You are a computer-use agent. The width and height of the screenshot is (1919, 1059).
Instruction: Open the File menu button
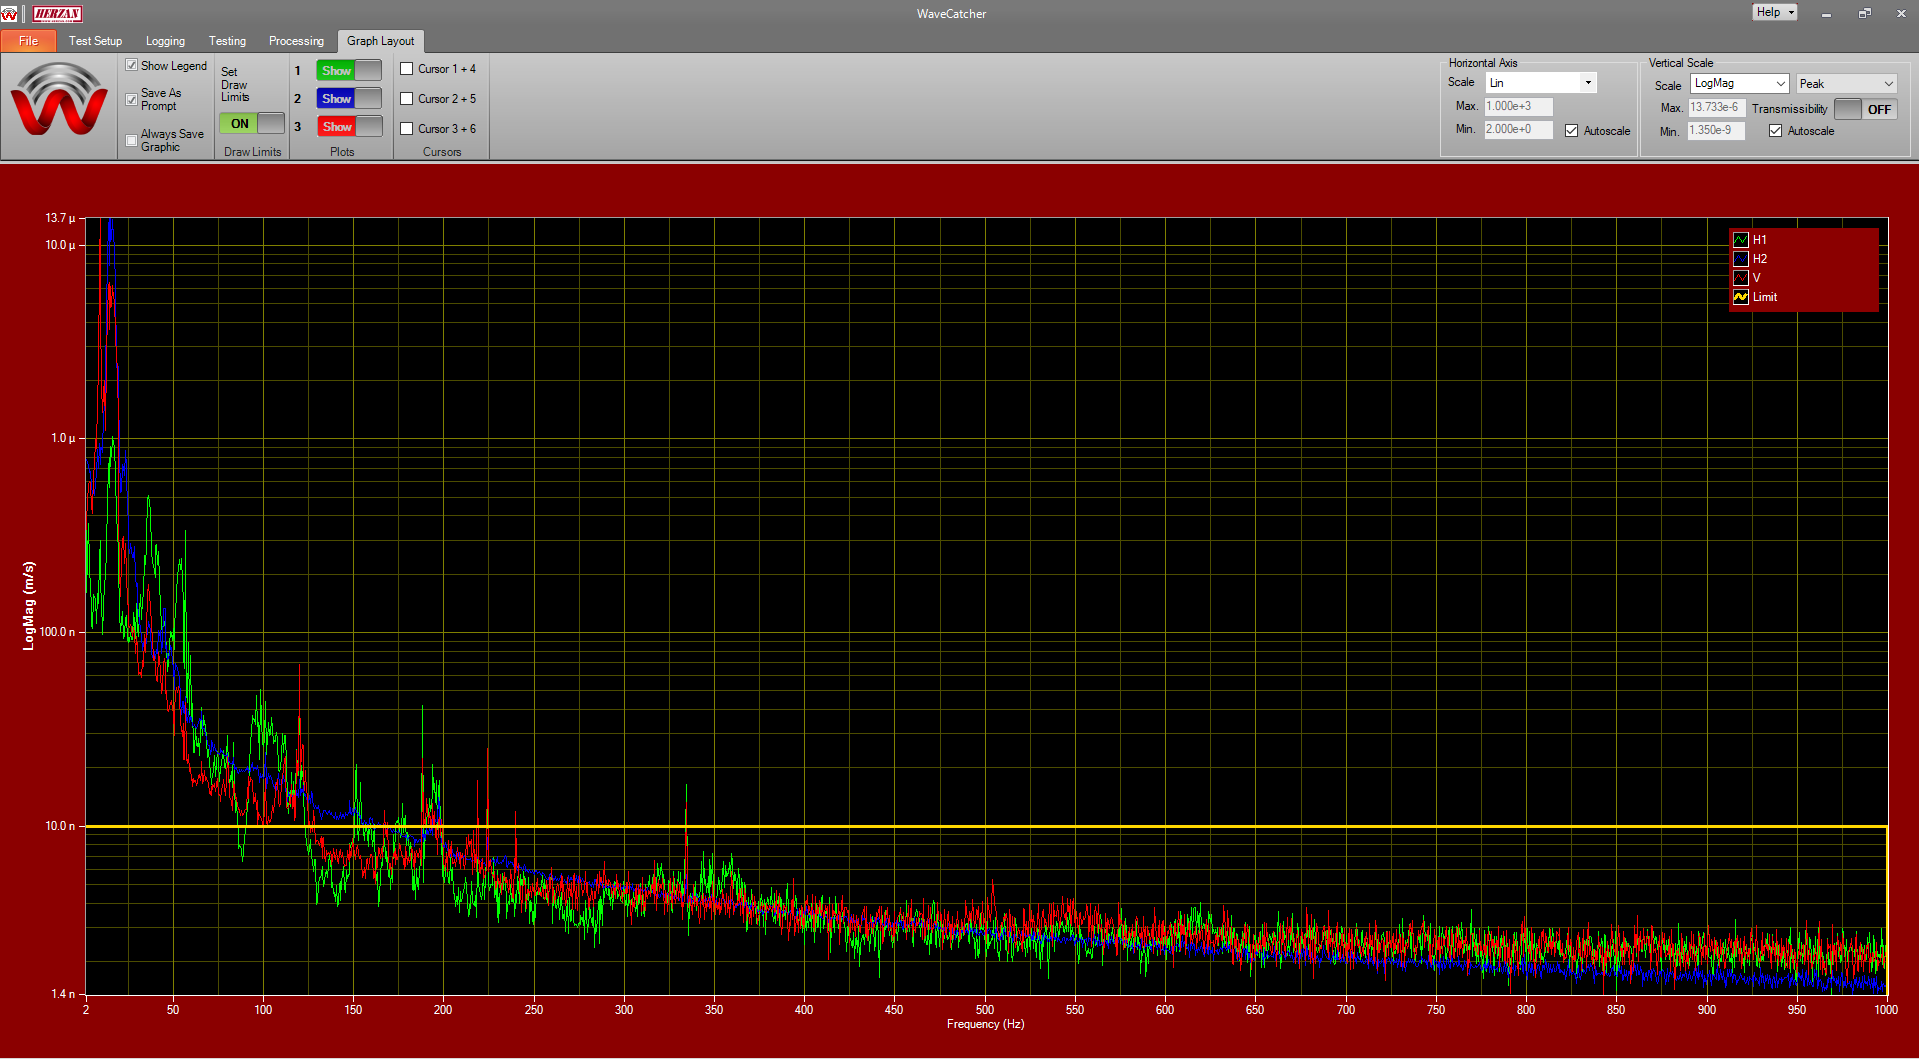(x=28, y=41)
